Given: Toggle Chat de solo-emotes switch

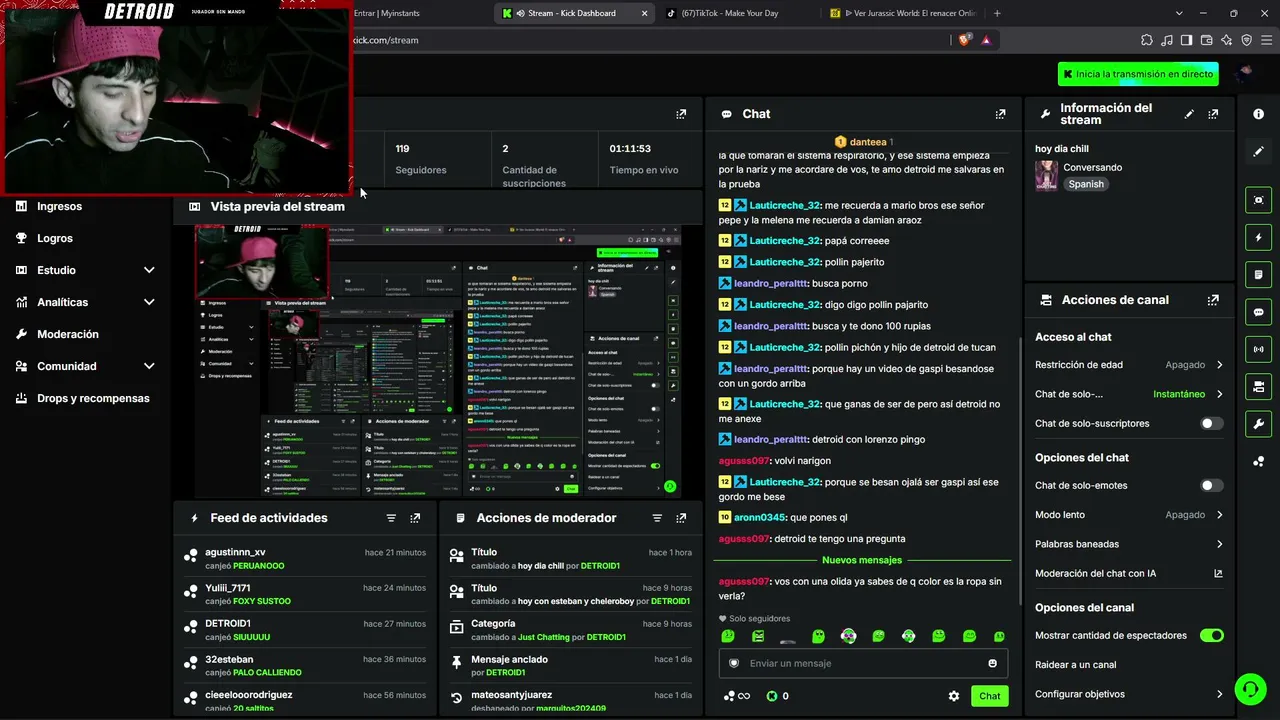Looking at the screenshot, I should tap(1211, 485).
